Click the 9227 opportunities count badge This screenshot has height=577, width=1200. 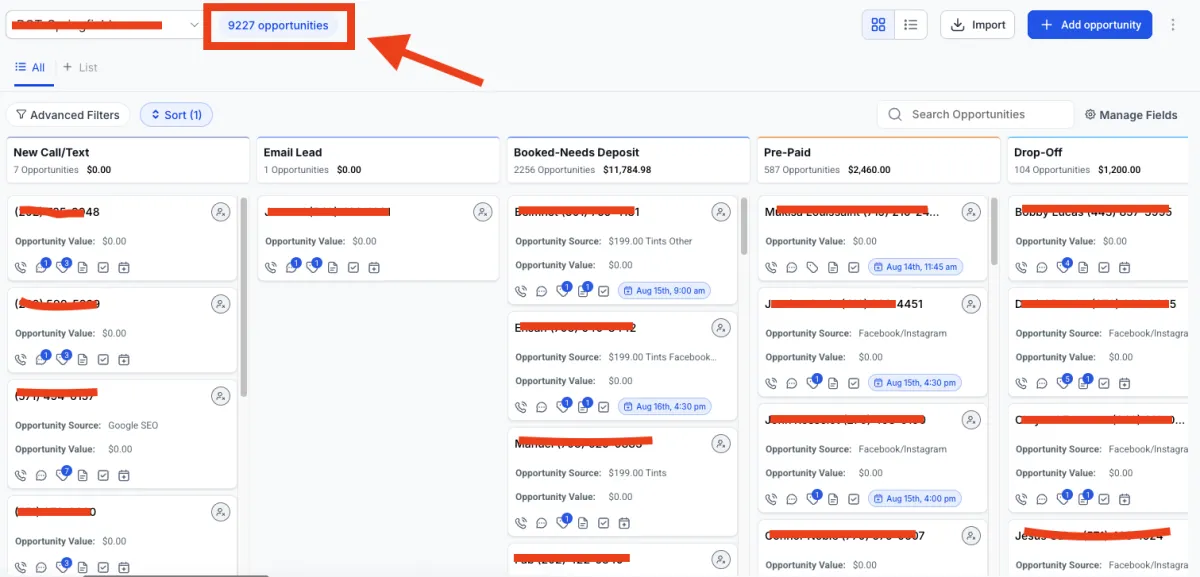coord(277,25)
